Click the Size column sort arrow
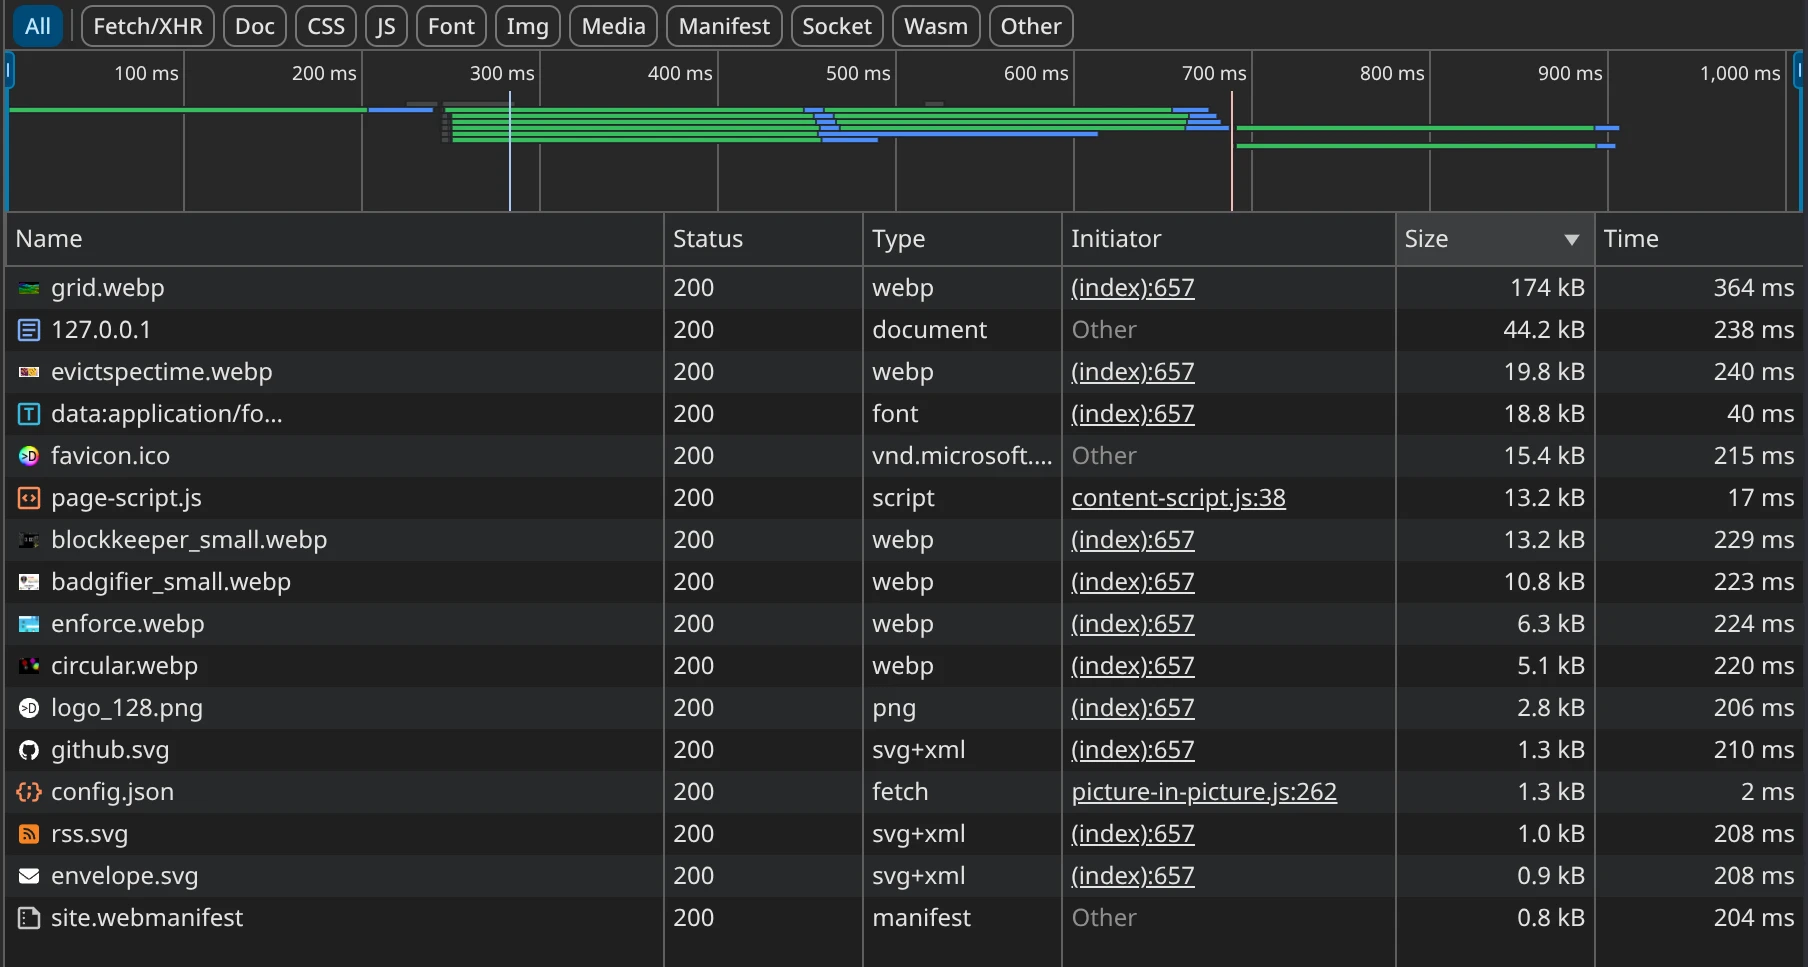Image resolution: width=1808 pixels, height=967 pixels. tap(1571, 240)
